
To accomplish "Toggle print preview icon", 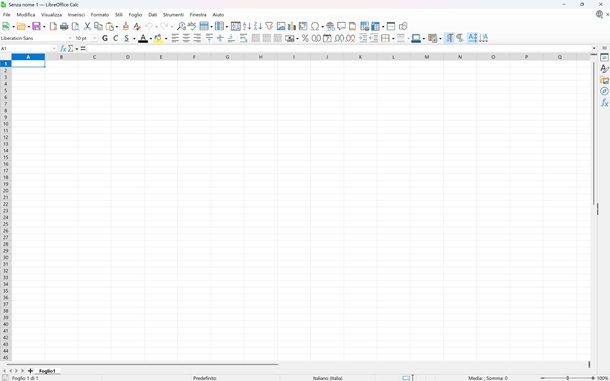I will pos(75,26).
